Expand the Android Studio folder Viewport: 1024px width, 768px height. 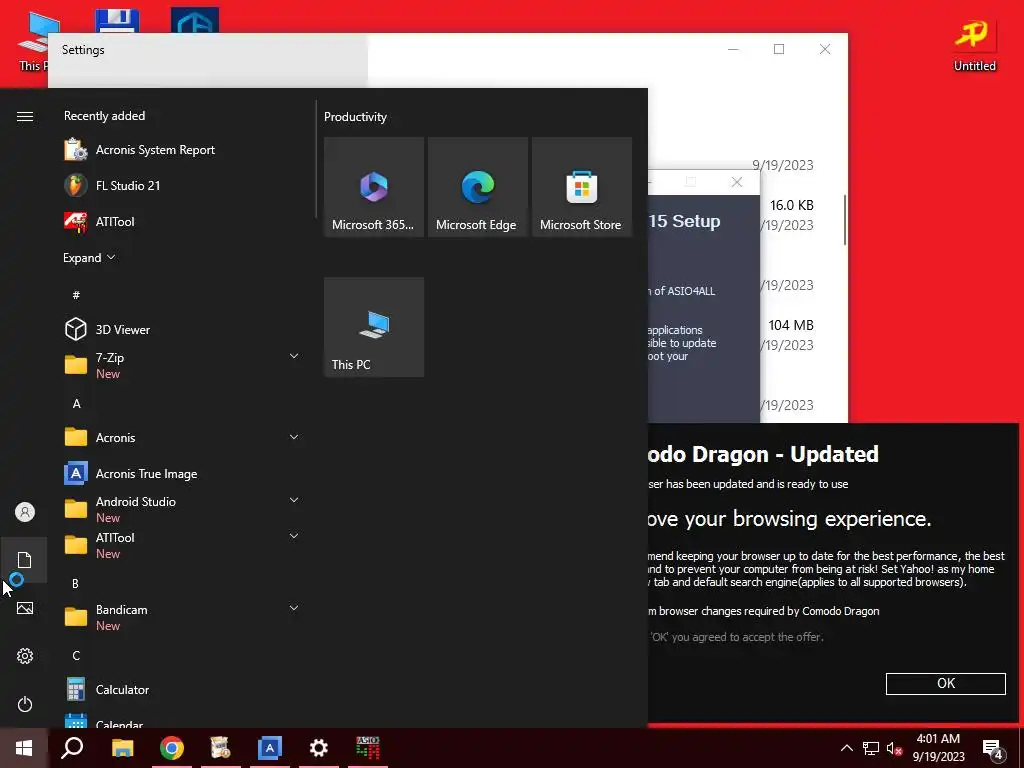(x=294, y=500)
